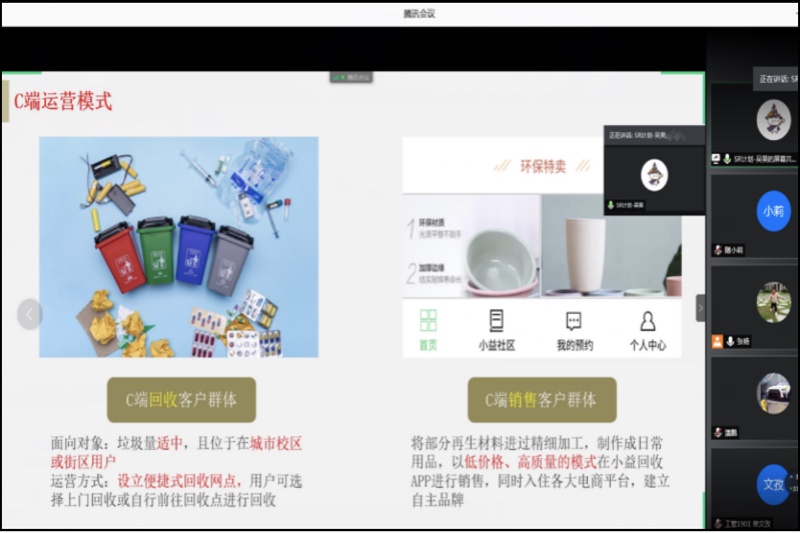This screenshot has width=800, height=533.
Task: Click the 工管1901 name label at the sidebar bottom
Action: [x=748, y=524]
